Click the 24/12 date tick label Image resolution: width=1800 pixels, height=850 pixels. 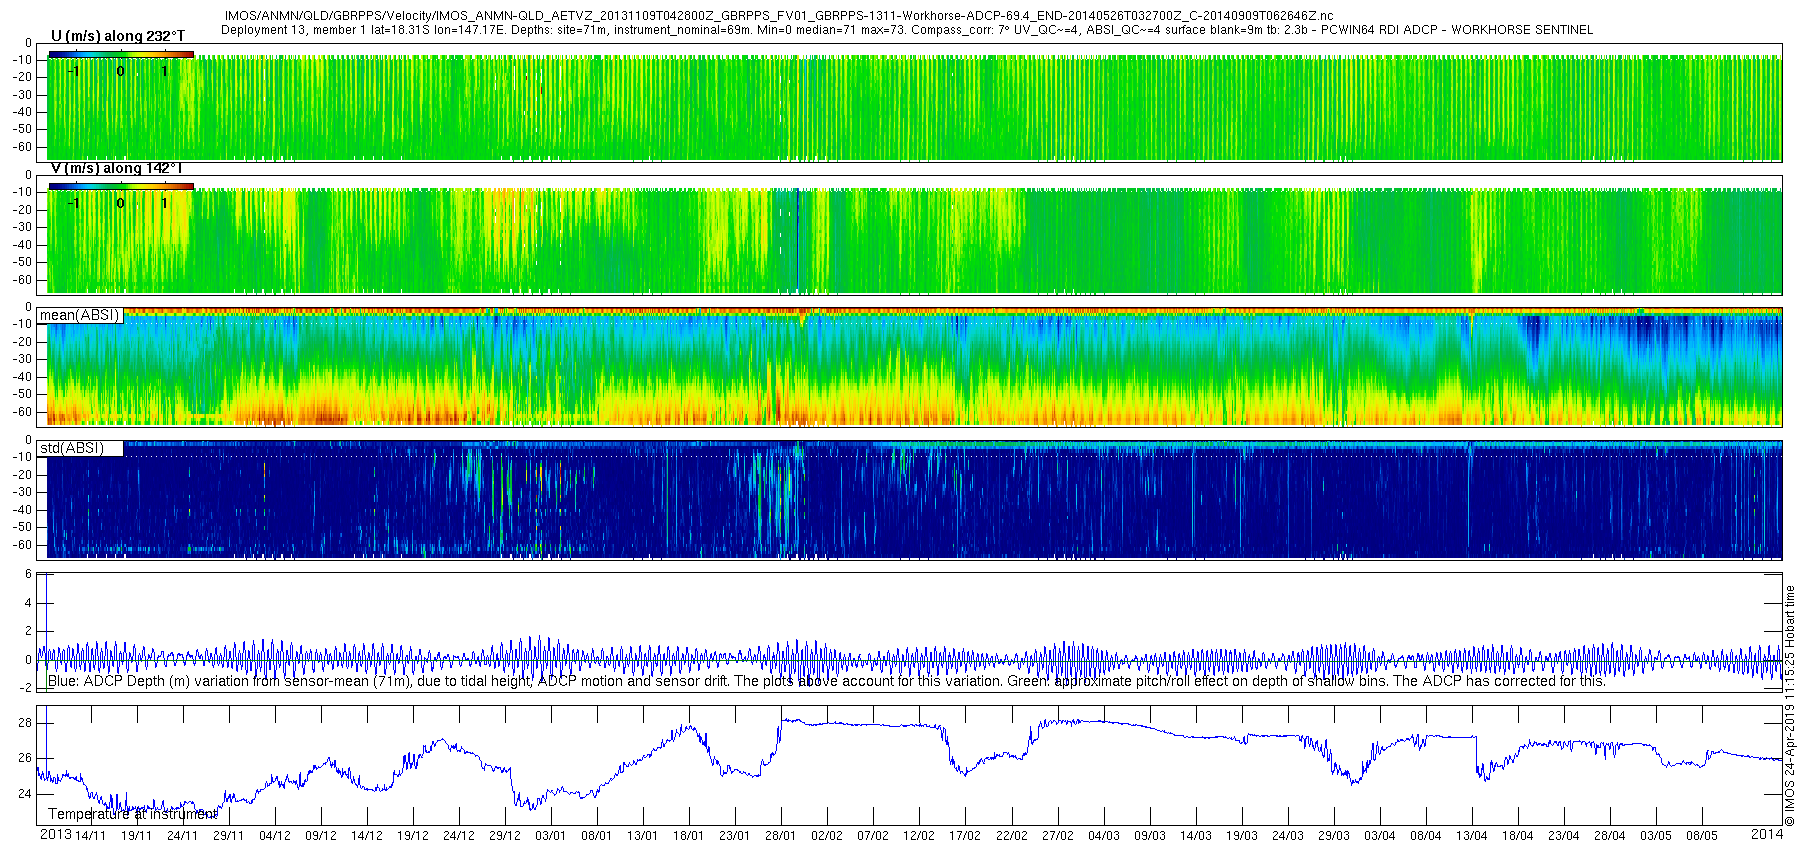coord(458,836)
